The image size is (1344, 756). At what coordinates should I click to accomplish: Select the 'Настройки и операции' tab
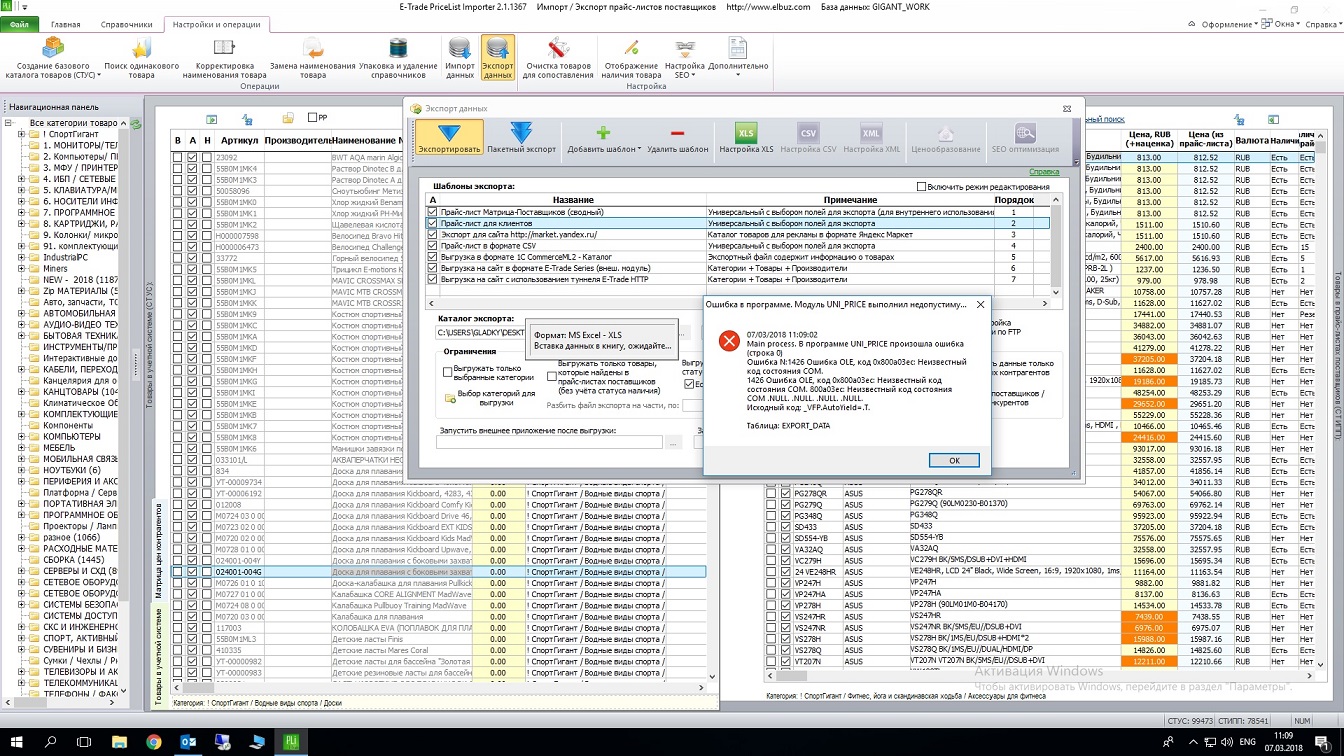[x=216, y=23]
